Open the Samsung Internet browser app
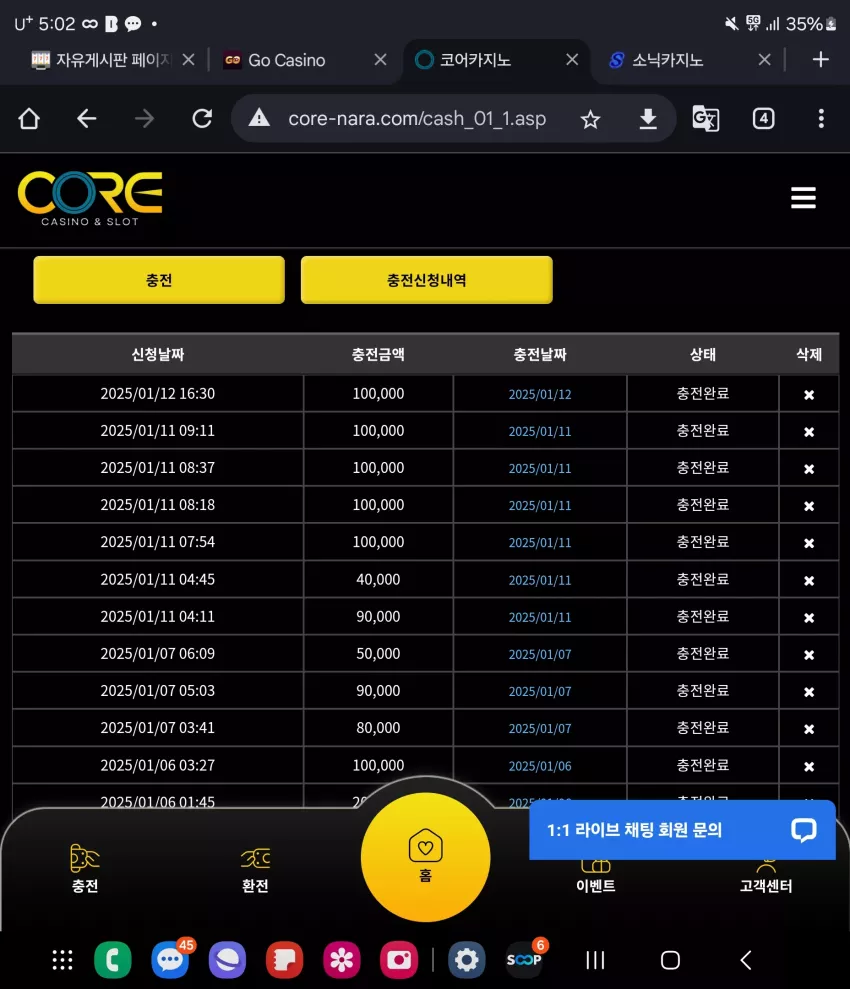The image size is (850, 989). tap(227, 960)
